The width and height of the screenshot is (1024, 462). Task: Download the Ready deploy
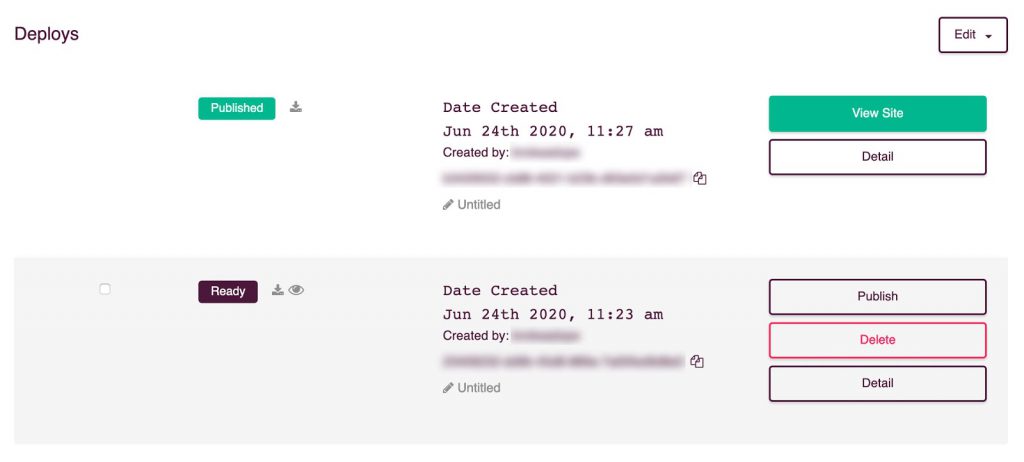click(x=278, y=289)
